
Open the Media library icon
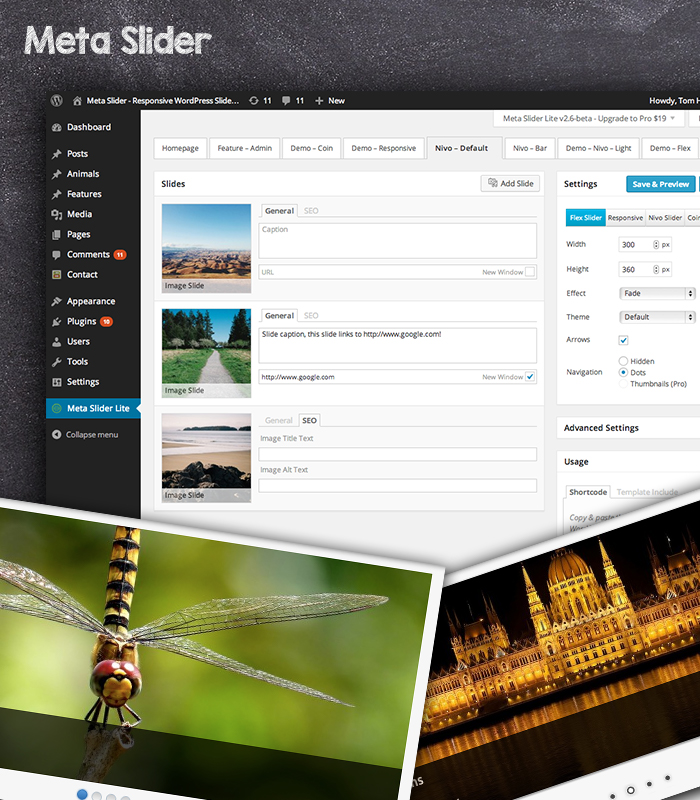[x=57, y=214]
